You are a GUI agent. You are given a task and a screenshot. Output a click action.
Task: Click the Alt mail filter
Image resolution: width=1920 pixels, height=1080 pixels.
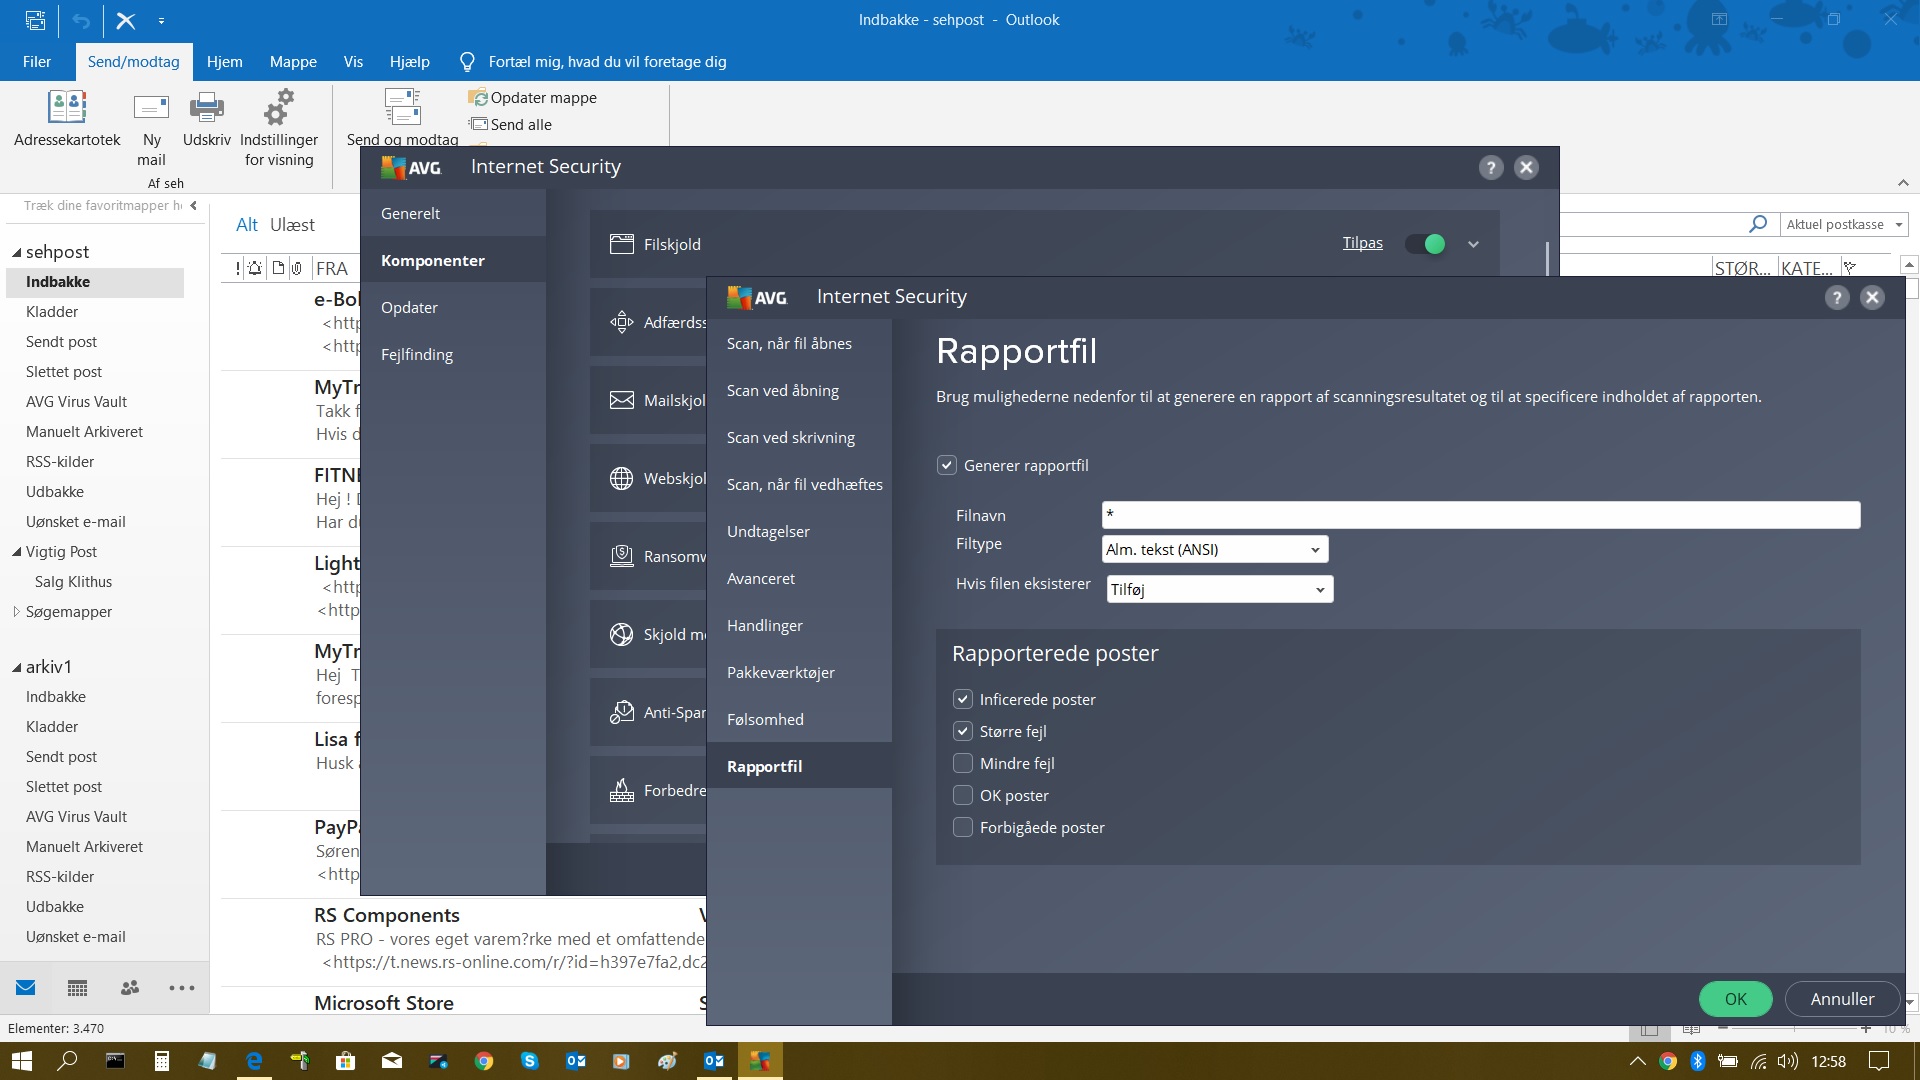pyautogui.click(x=247, y=225)
